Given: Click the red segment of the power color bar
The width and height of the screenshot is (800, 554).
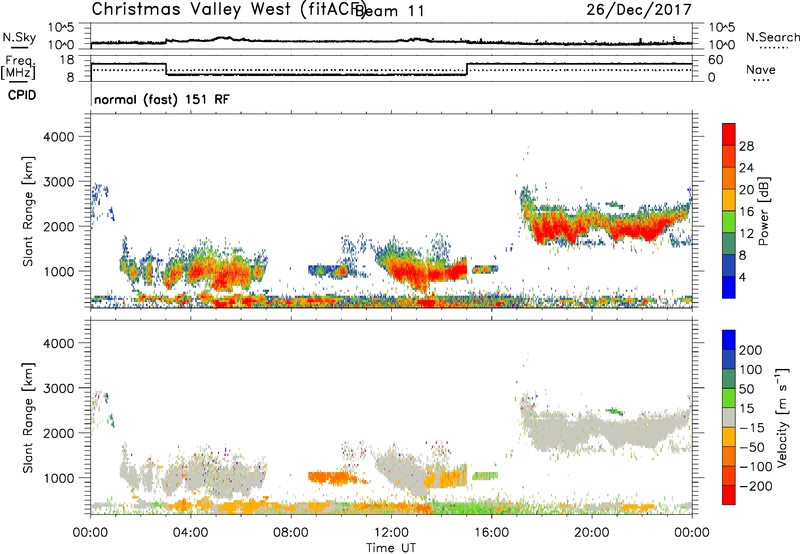Looking at the screenshot, I should [x=729, y=135].
